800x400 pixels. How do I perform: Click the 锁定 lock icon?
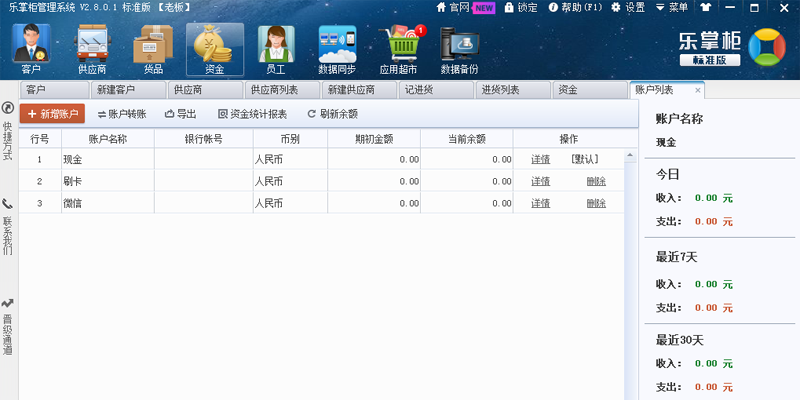click(509, 7)
